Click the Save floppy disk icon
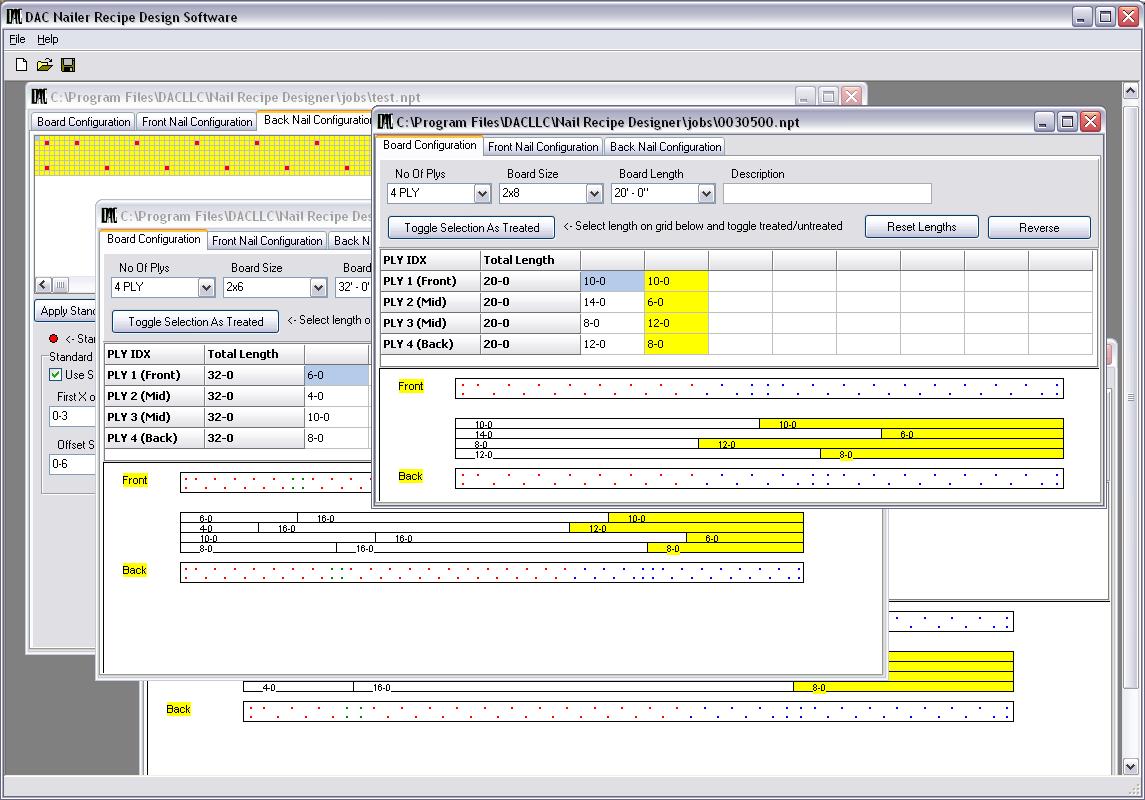Viewport: 1145px width, 800px height. [68, 65]
